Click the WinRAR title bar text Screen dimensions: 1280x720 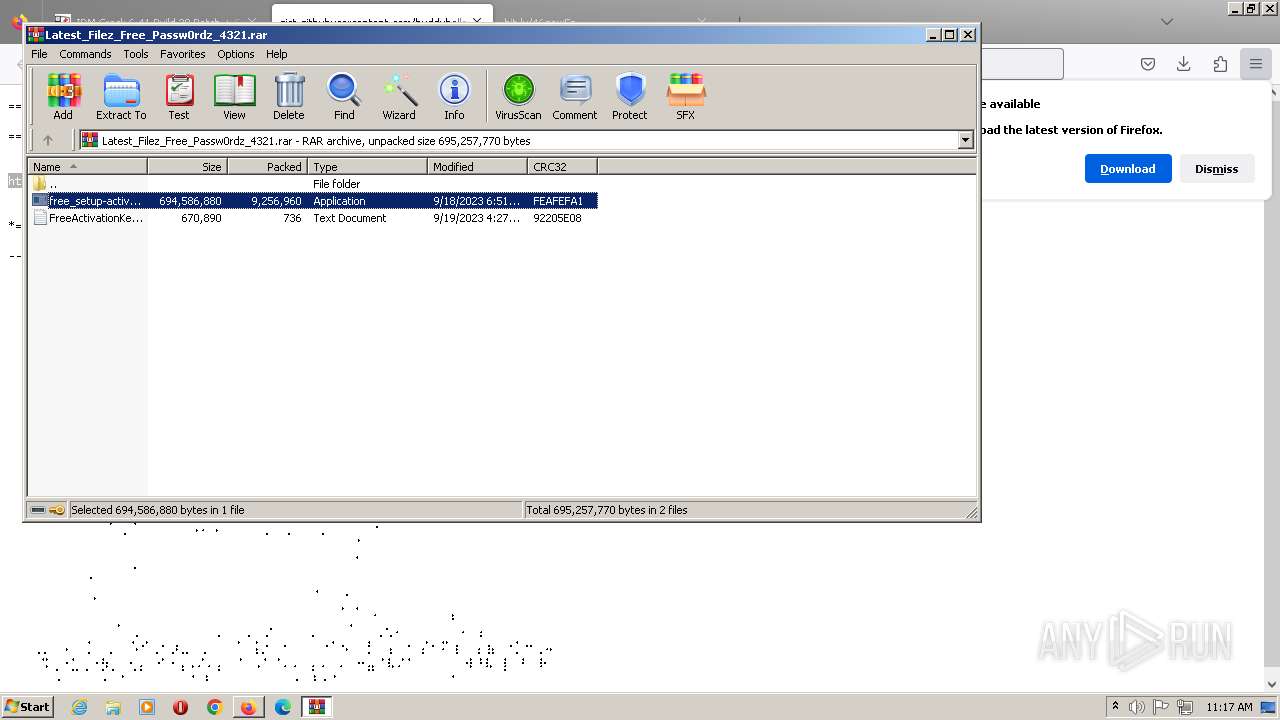click(156, 35)
